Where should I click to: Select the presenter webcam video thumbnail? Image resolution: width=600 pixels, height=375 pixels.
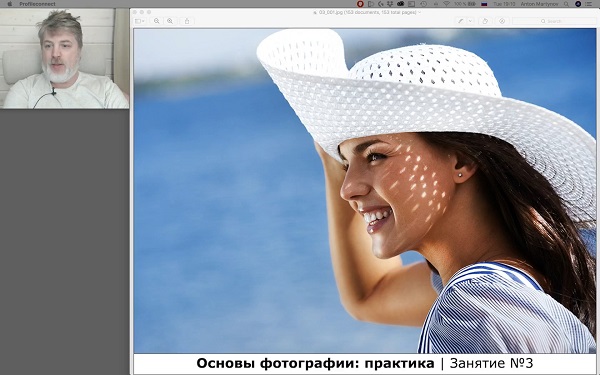64,58
